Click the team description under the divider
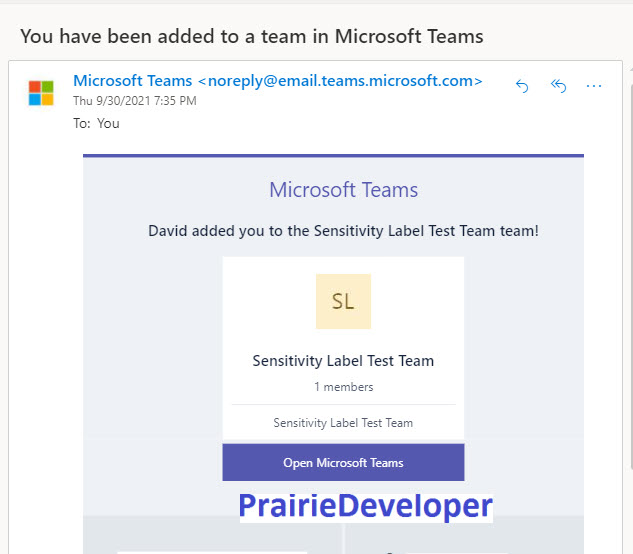The height and width of the screenshot is (554, 633). coord(343,423)
